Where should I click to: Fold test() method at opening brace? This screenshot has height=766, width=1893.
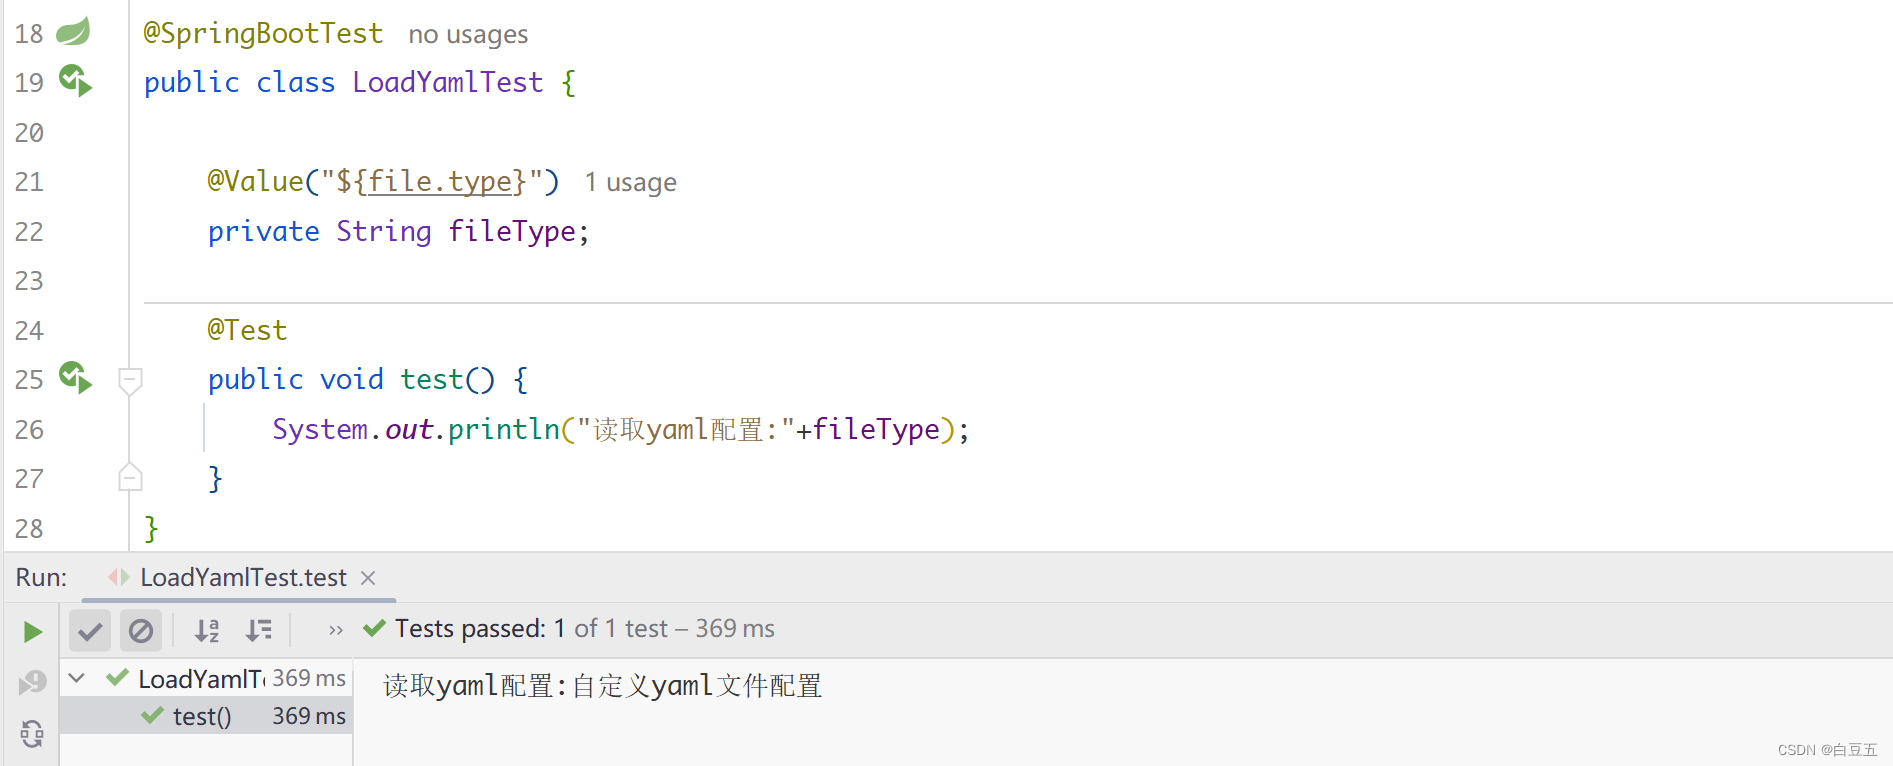click(130, 380)
